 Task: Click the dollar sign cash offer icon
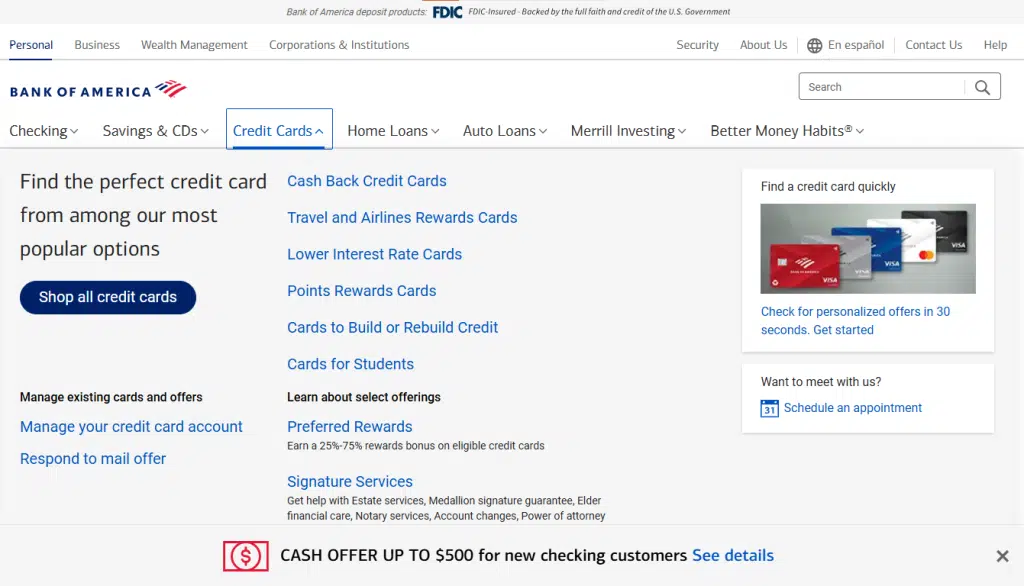(x=246, y=556)
